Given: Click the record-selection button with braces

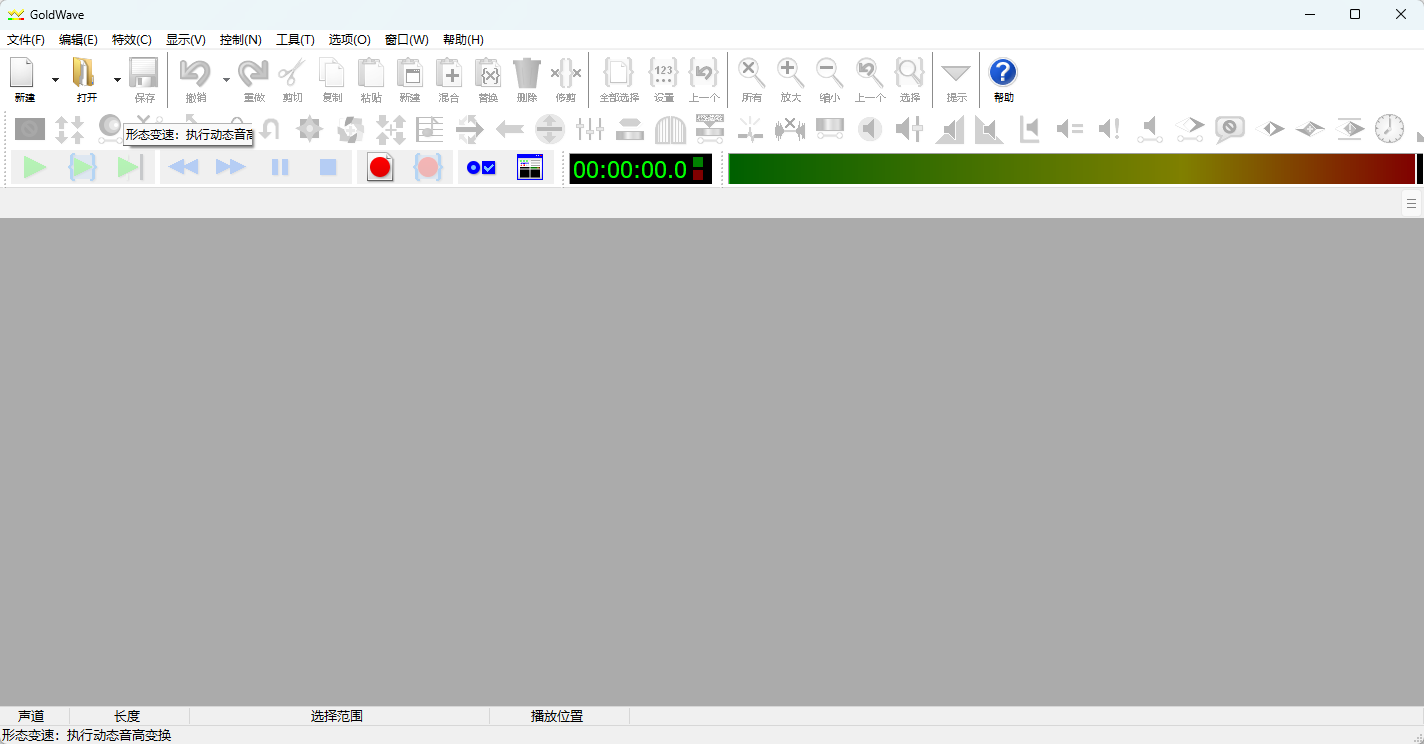Looking at the screenshot, I should [x=428, y=168].
